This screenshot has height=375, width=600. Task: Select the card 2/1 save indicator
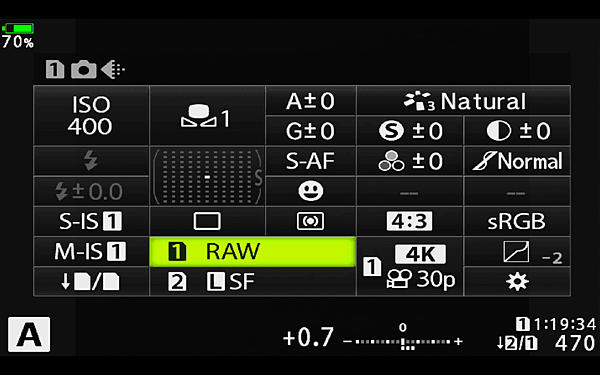coord(517,343)
